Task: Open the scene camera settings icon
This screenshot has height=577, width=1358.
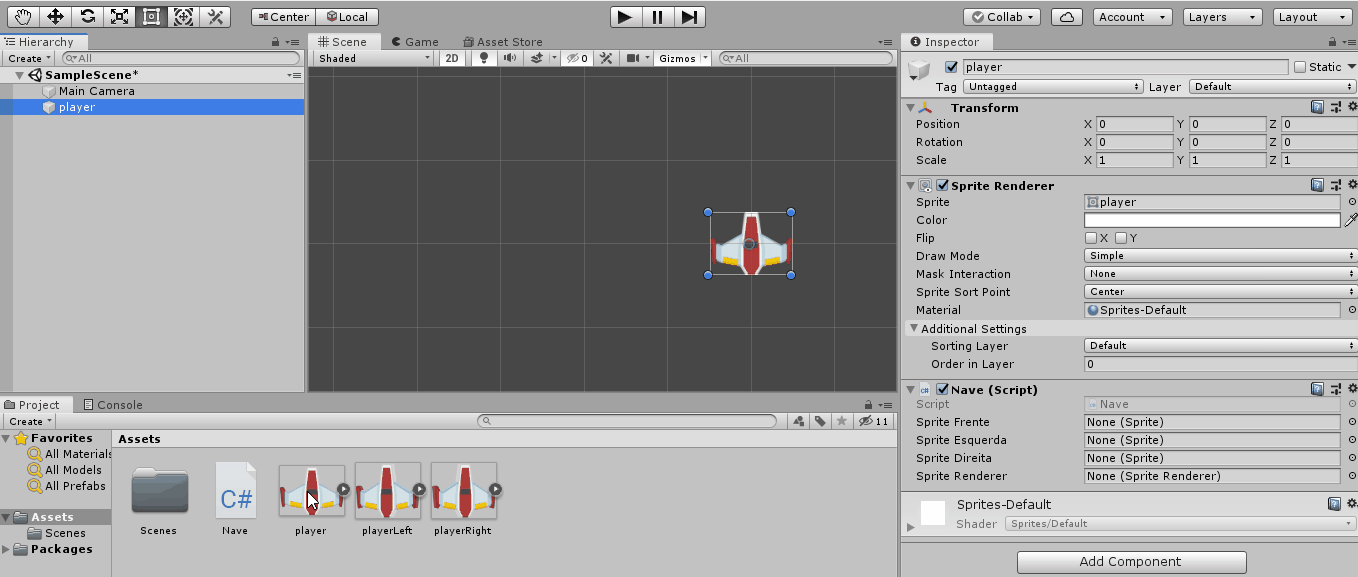Action: coord(635,58)
